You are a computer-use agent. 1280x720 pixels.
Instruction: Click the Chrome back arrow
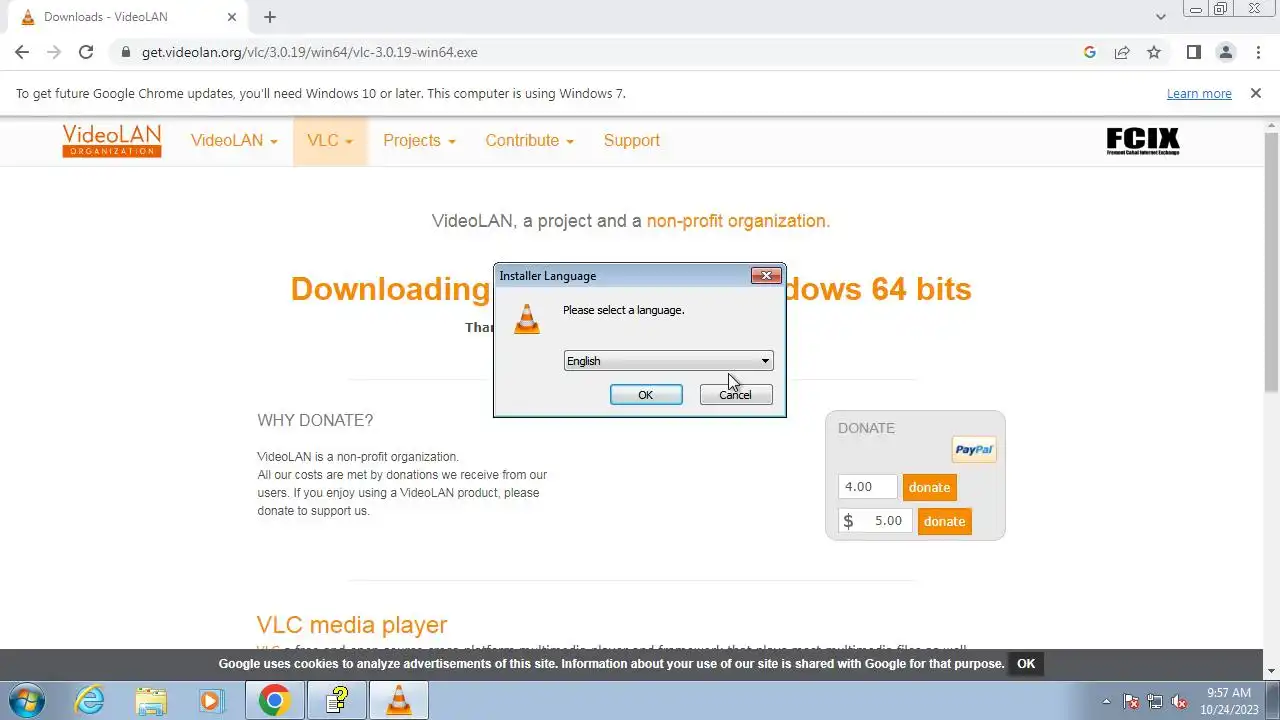point(22,52)
